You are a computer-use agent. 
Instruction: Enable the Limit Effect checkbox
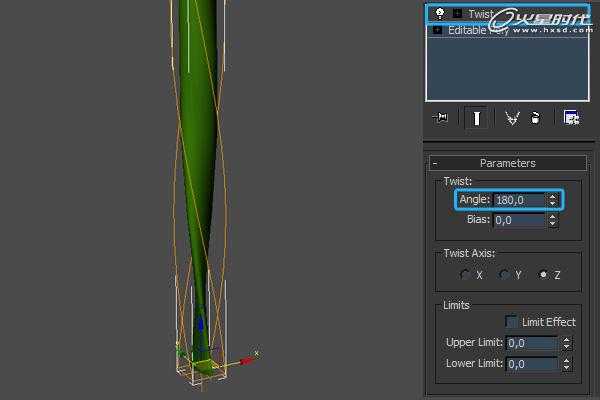[x=511, y=322]
